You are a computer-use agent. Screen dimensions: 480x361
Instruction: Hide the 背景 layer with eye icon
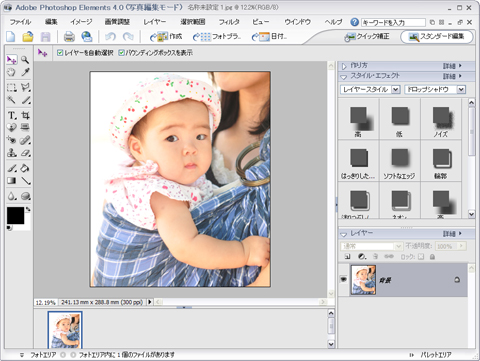pyautogui.click(x=344, y=279)
